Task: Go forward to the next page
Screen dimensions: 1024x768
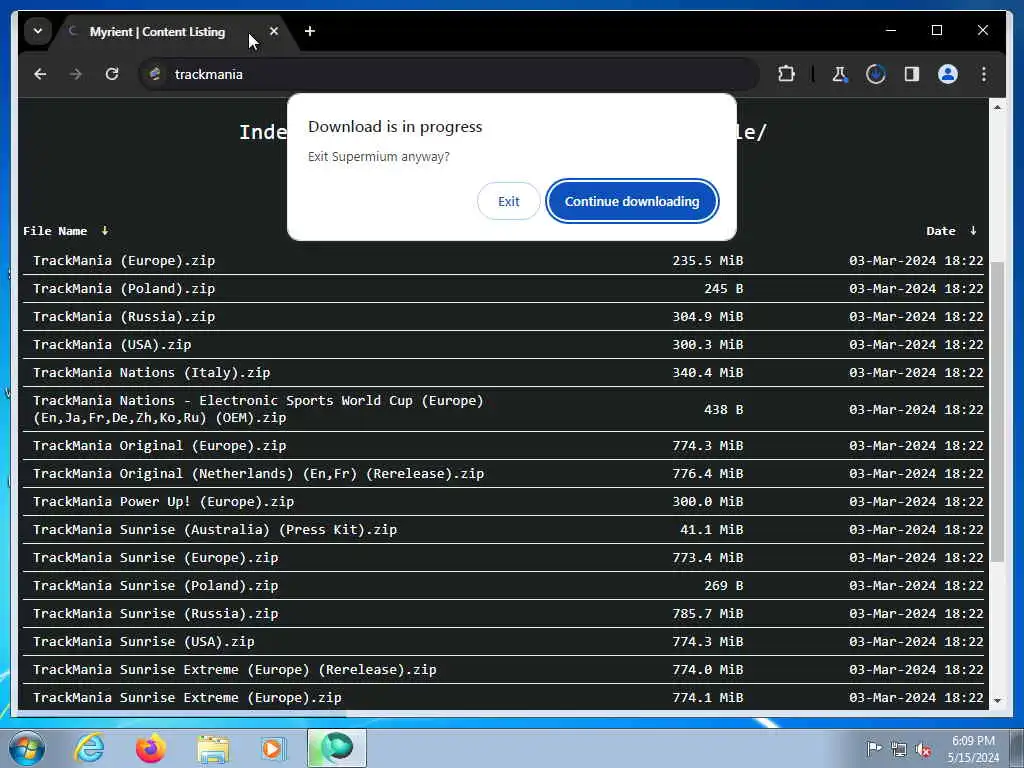Action: point(76,74)
